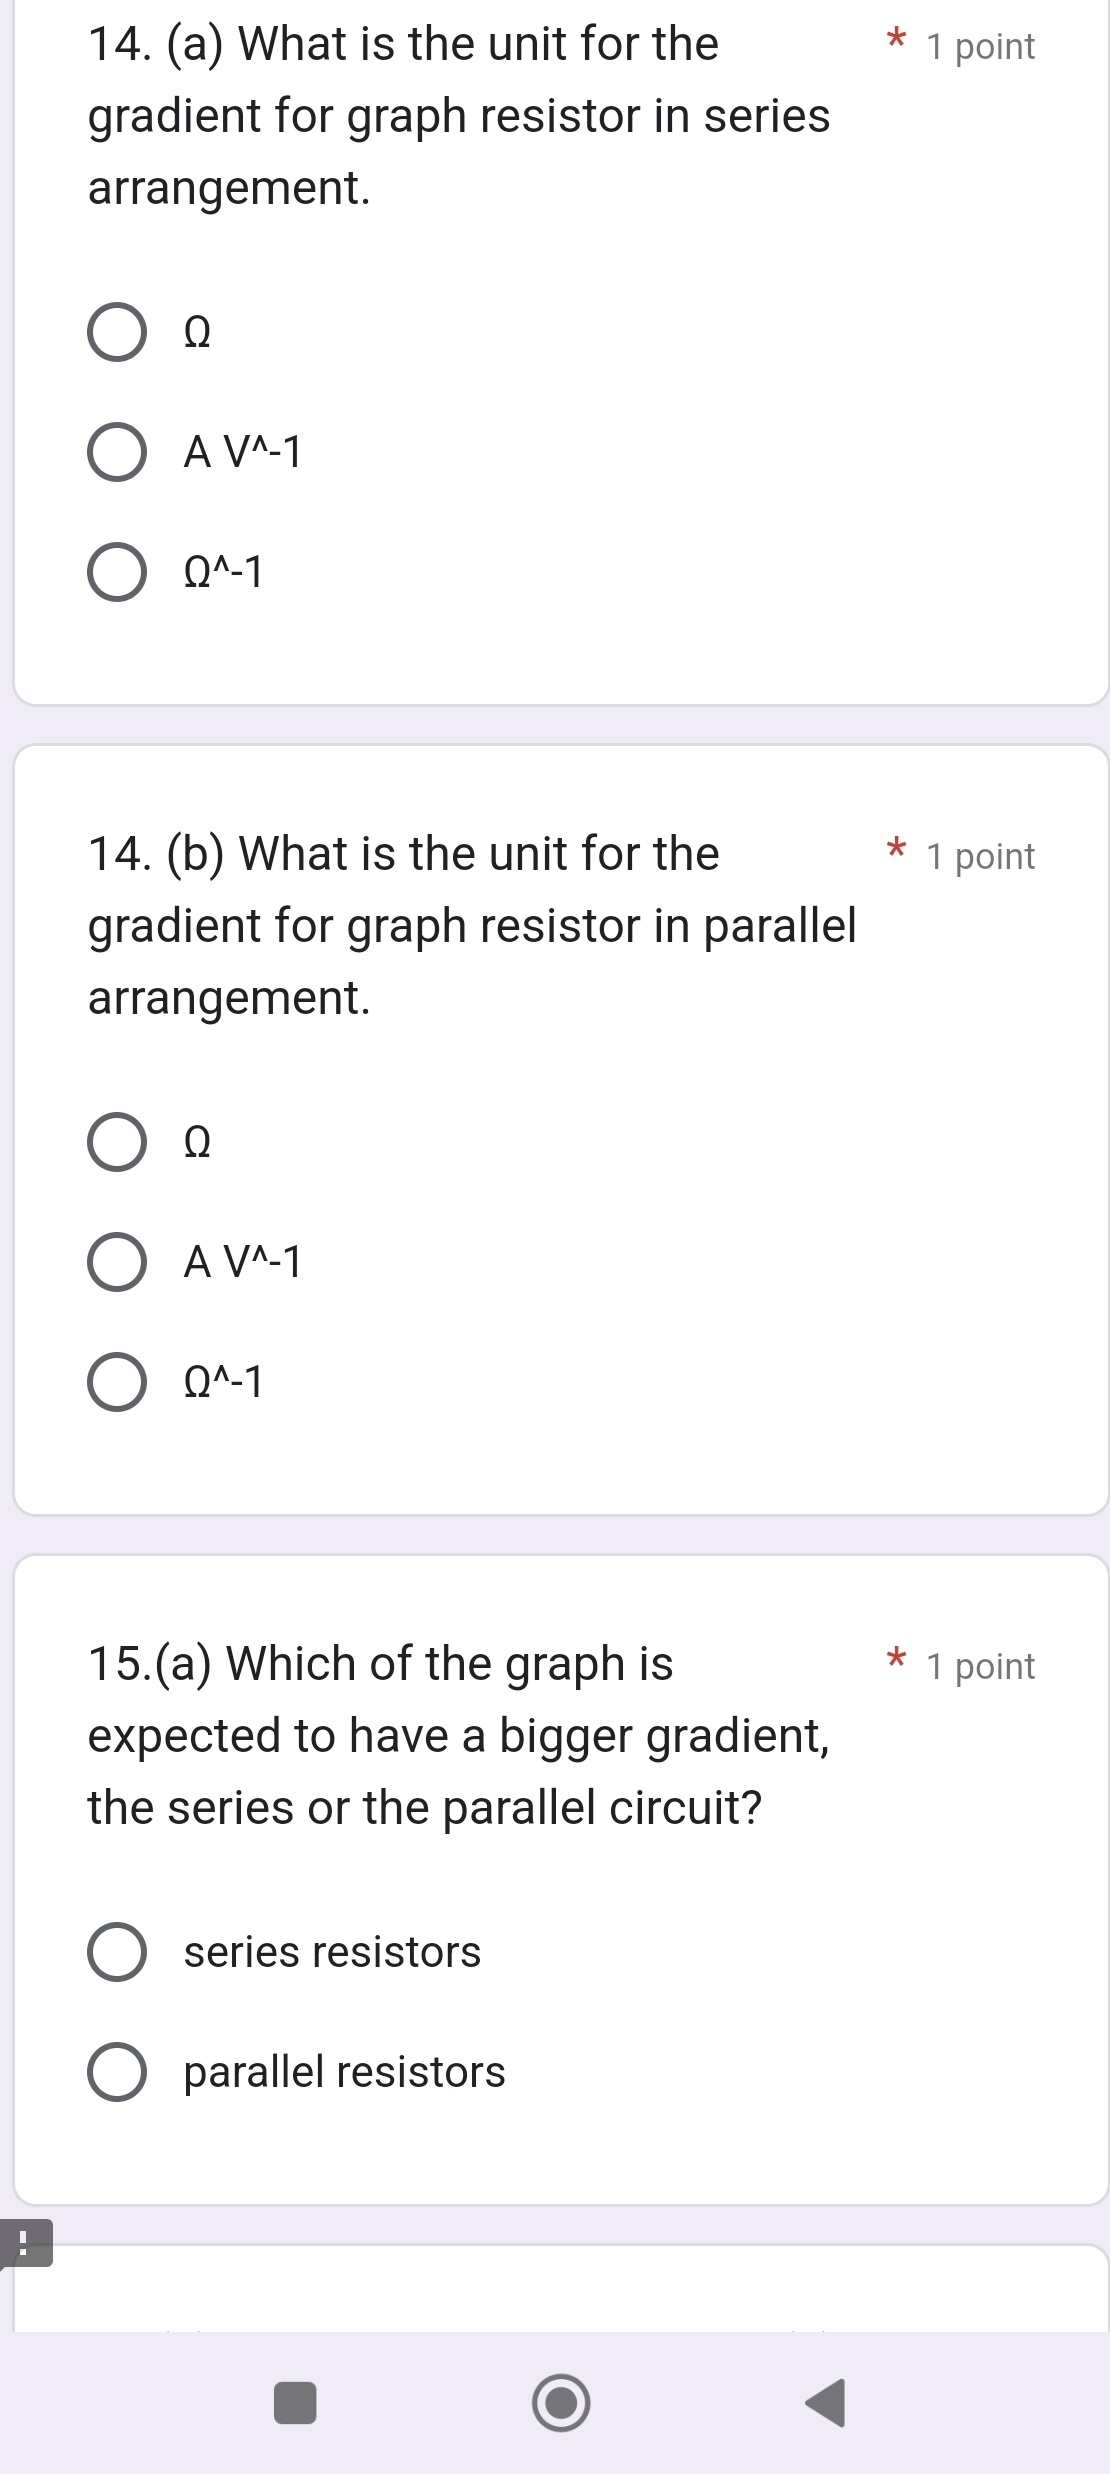Choose A V^-1 for question 14(b)

tap(117, 1262)
